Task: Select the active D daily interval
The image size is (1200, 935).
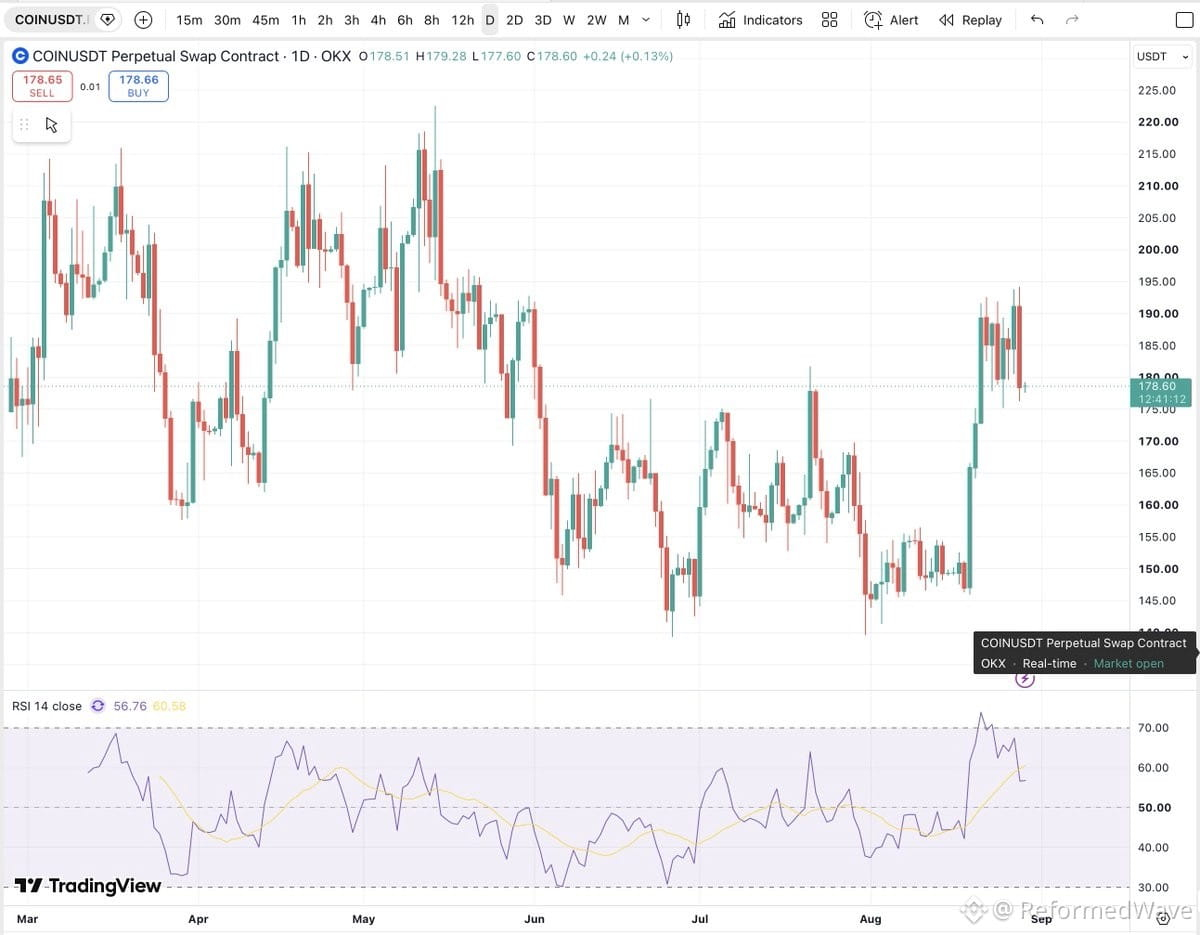Action: [x=490, y=20]
